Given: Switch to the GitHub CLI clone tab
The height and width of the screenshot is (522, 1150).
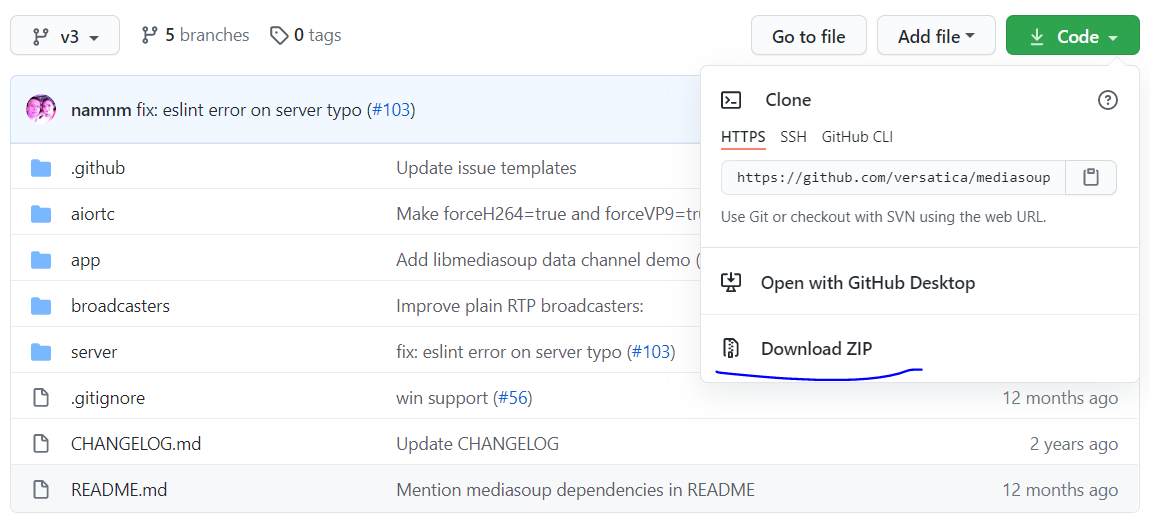Looking at the screenshot, I should 857,136.
